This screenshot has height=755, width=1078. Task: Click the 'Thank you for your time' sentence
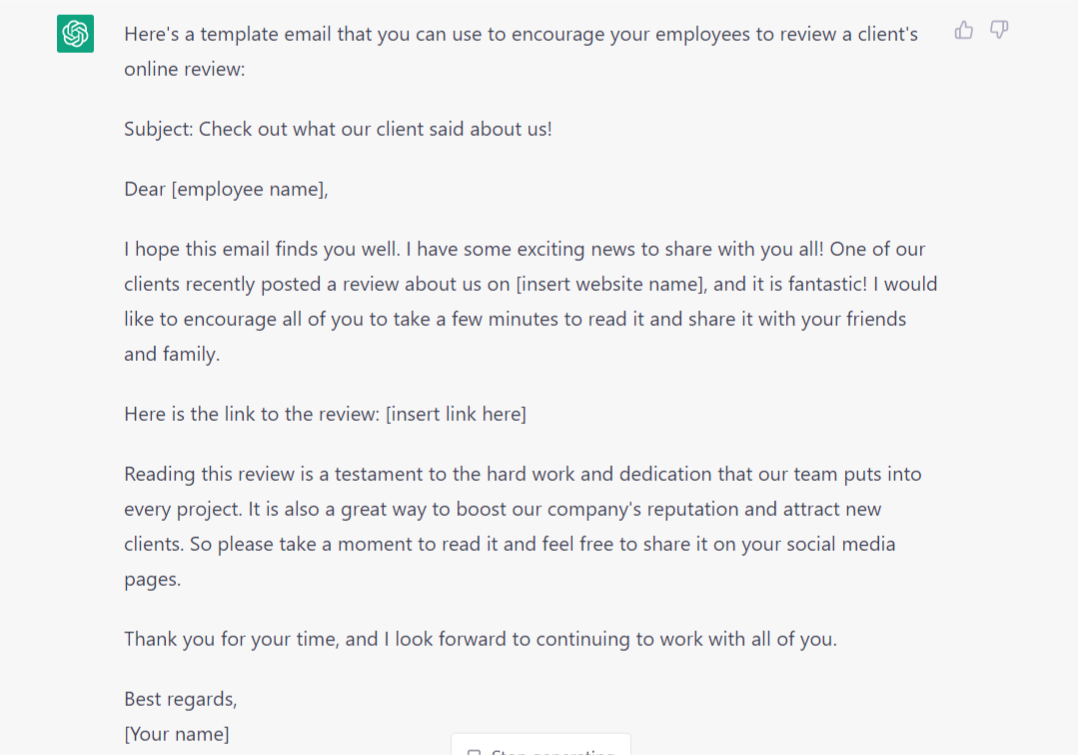pos(481,639)
